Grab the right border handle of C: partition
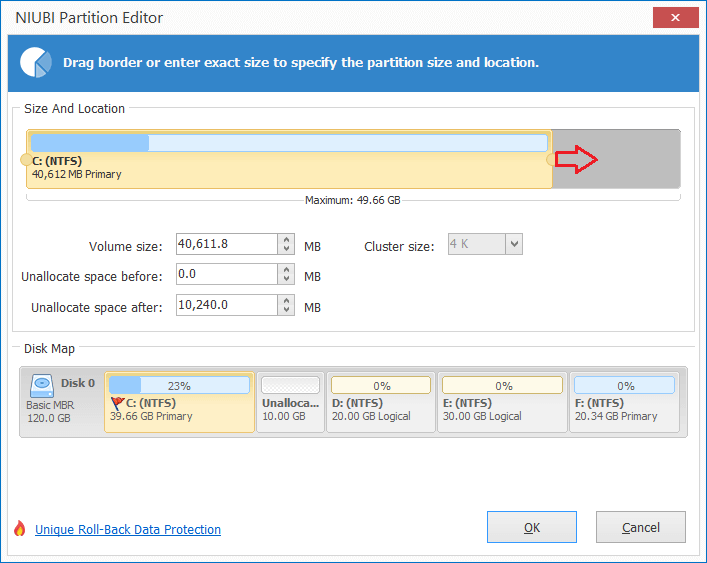The width and height of the screenshot is (707, 563). [551, 160]
